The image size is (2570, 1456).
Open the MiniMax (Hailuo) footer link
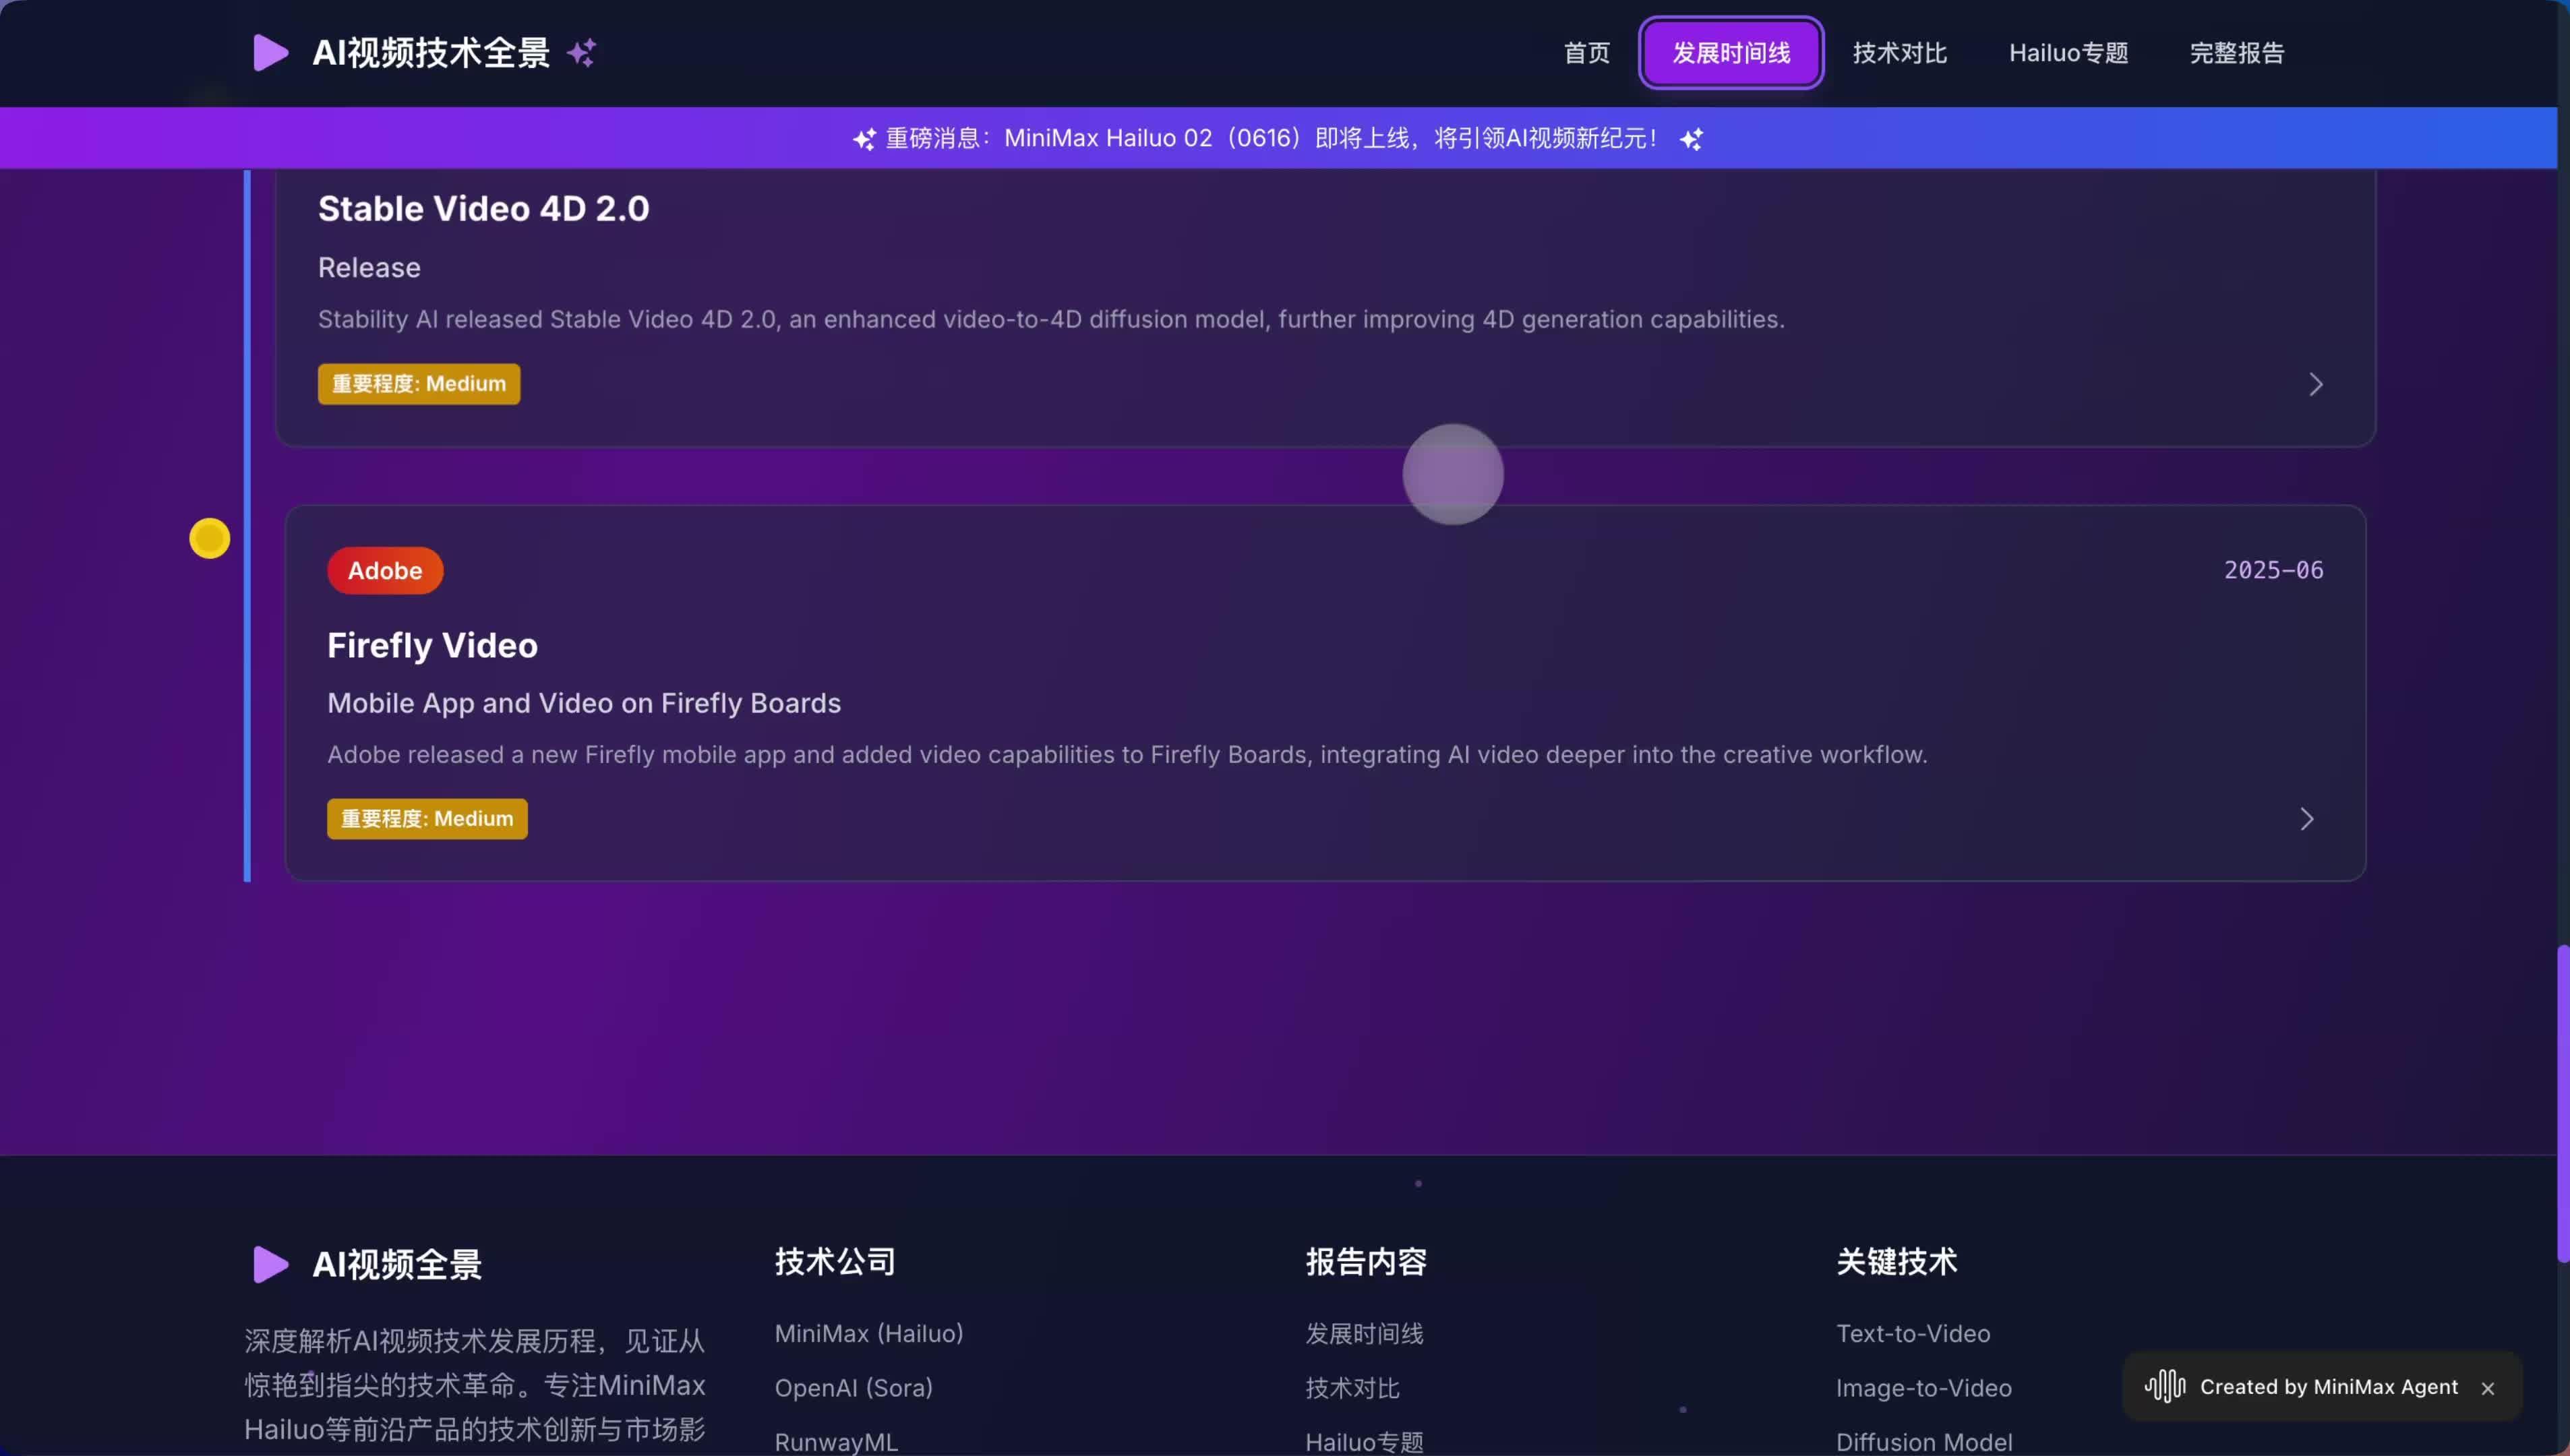[868, 1333]
